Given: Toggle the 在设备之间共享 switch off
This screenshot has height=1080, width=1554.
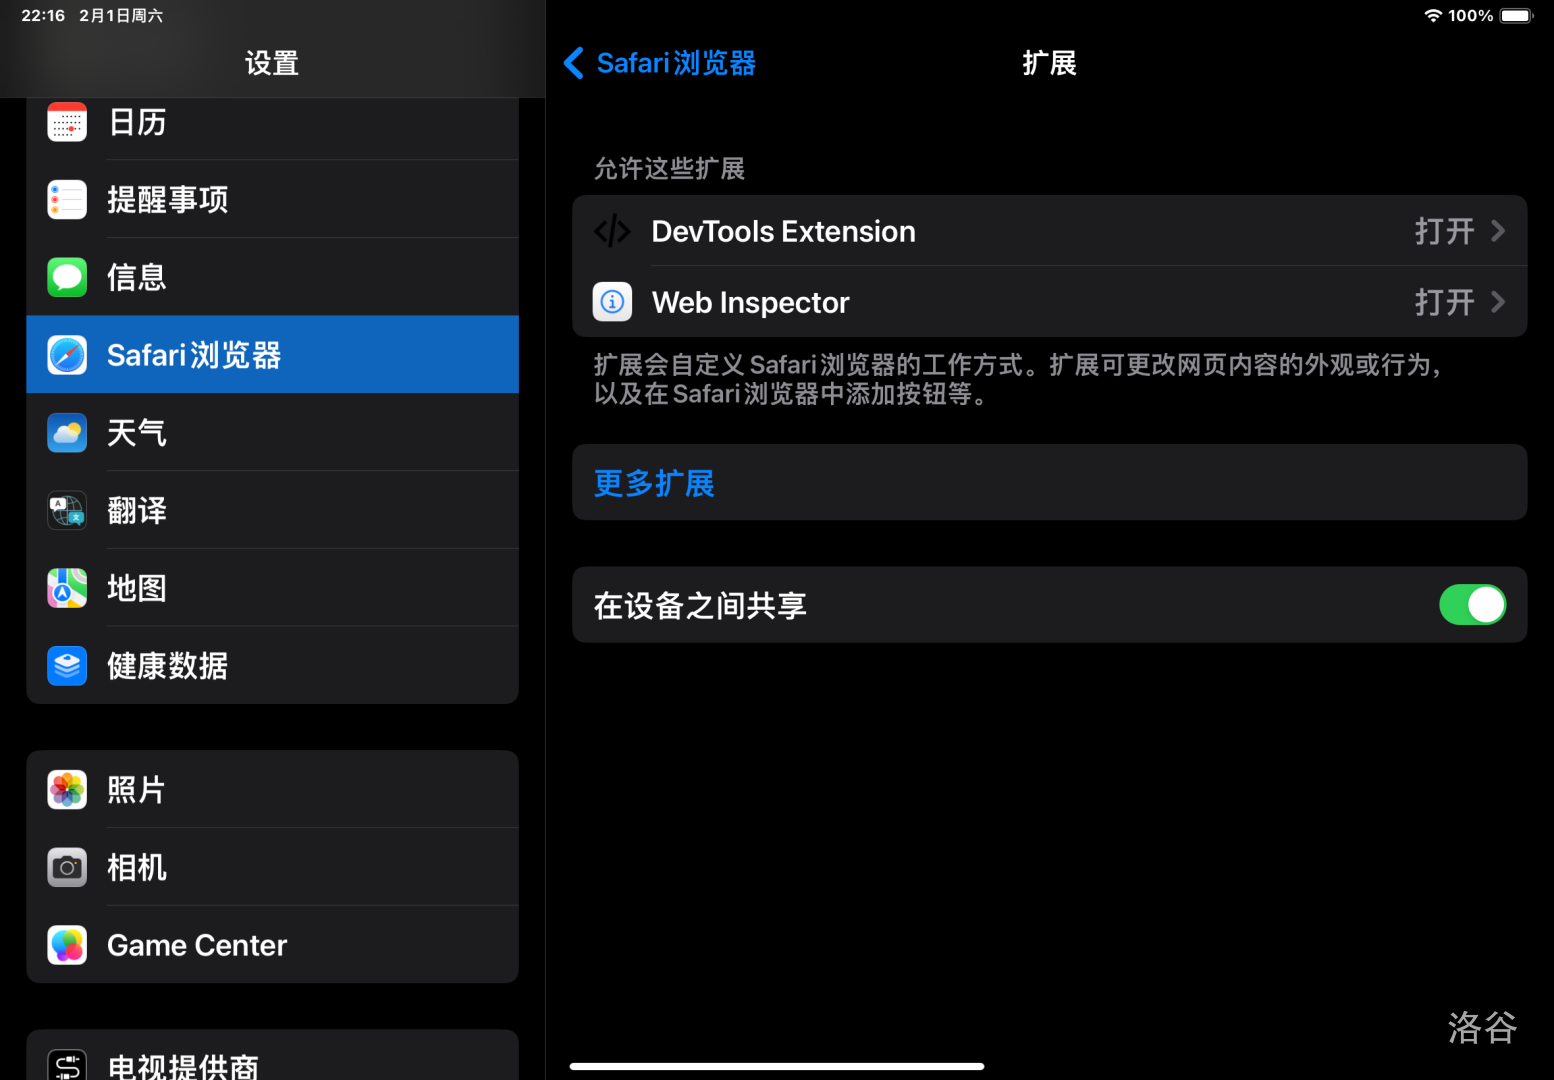Looking at the screenshot, I should 1472,605.
